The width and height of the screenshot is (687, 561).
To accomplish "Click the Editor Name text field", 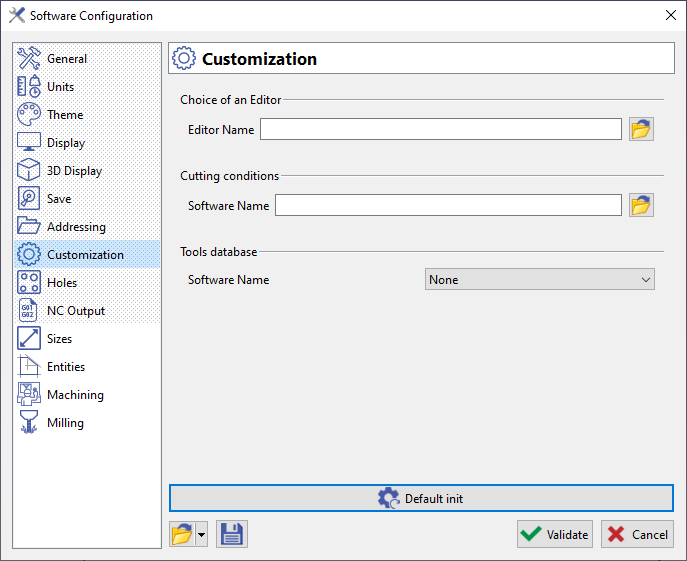I will (x=441, y=129).
